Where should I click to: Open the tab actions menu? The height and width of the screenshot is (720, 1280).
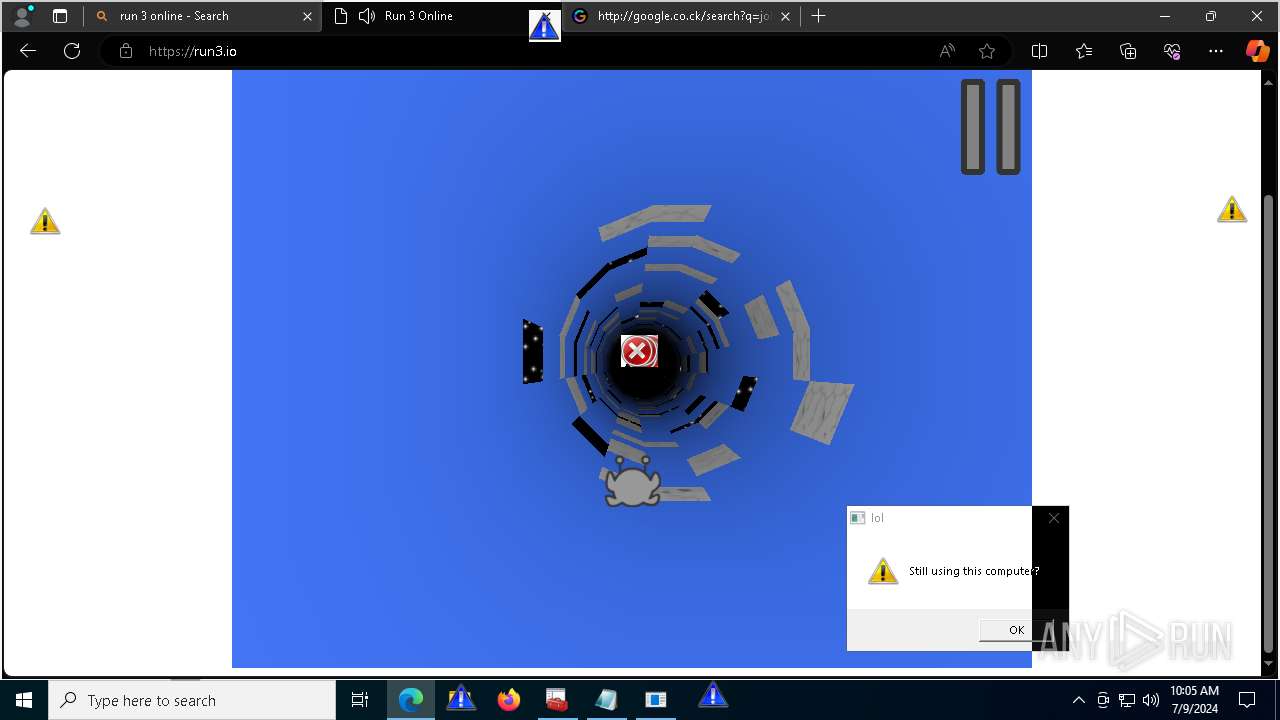click(x=60, y=16)
